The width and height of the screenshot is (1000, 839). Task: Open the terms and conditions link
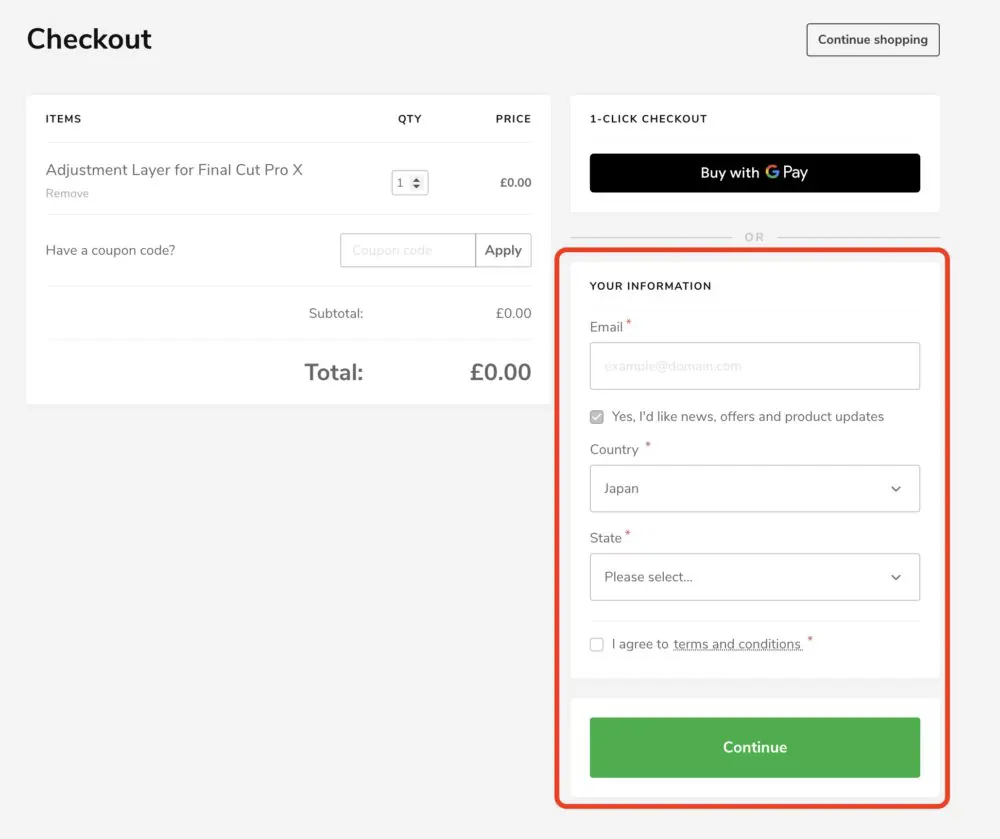point(737,645)
